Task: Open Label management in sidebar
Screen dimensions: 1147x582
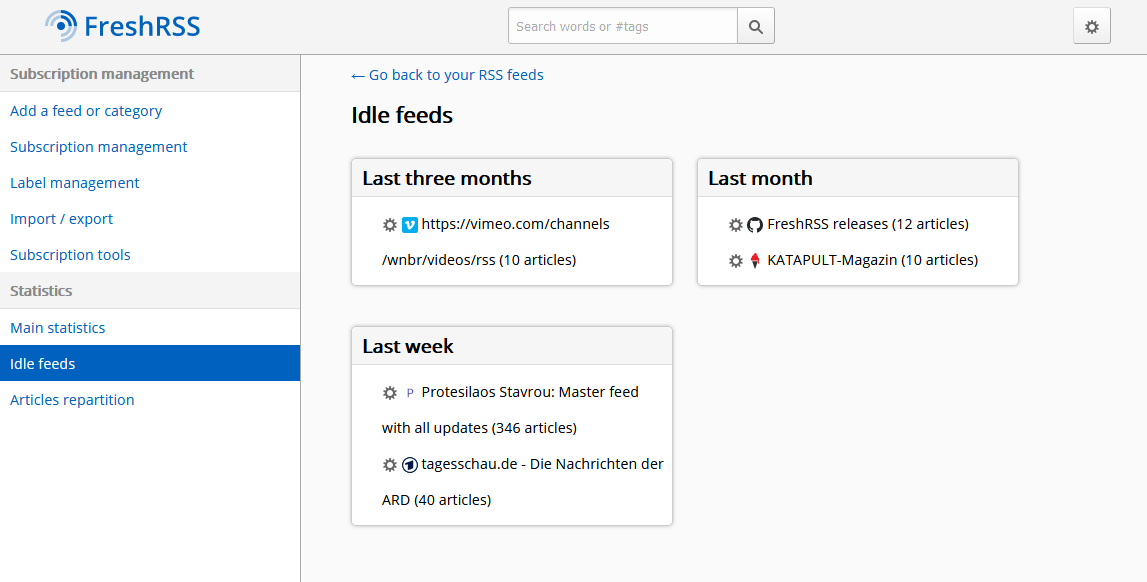Action: coord(75,183)
